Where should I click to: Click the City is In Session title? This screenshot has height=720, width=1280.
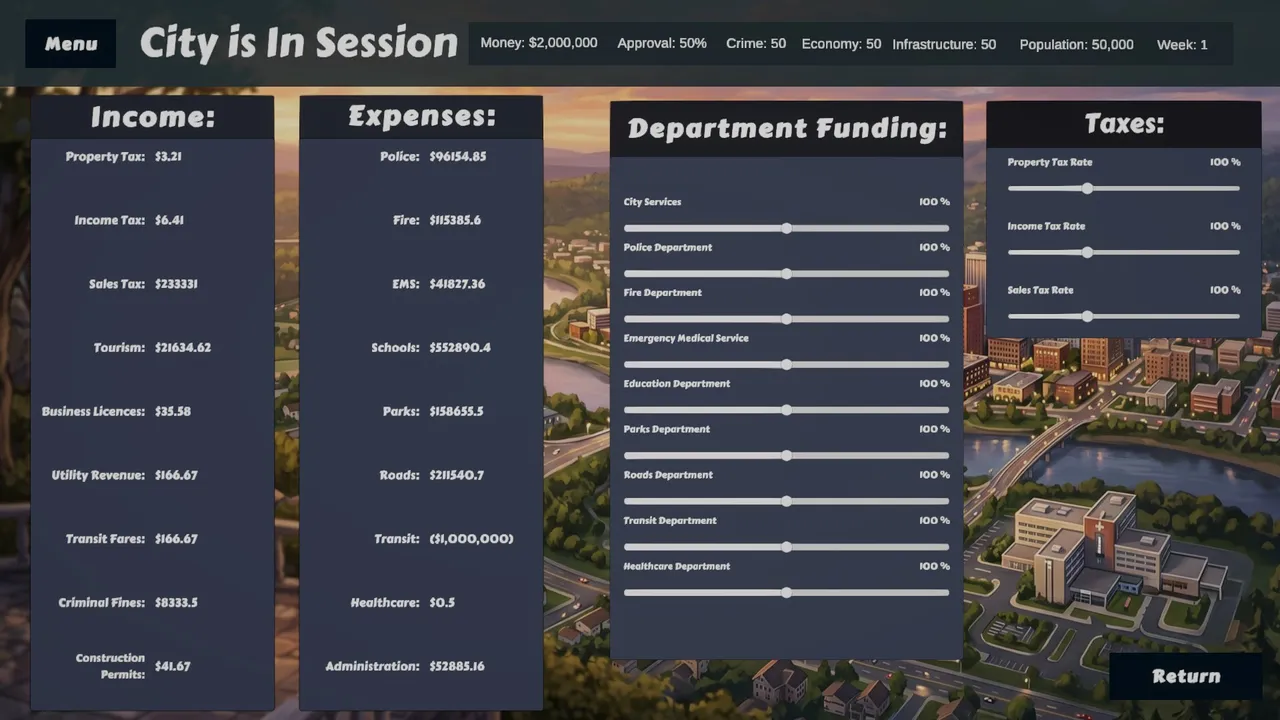coord(298,43)
